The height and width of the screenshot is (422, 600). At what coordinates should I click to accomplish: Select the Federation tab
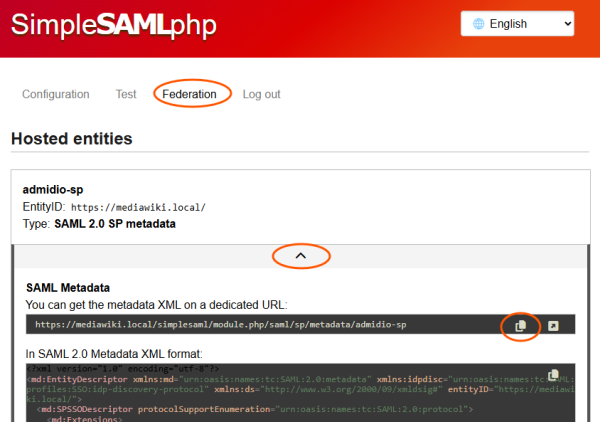189,94
